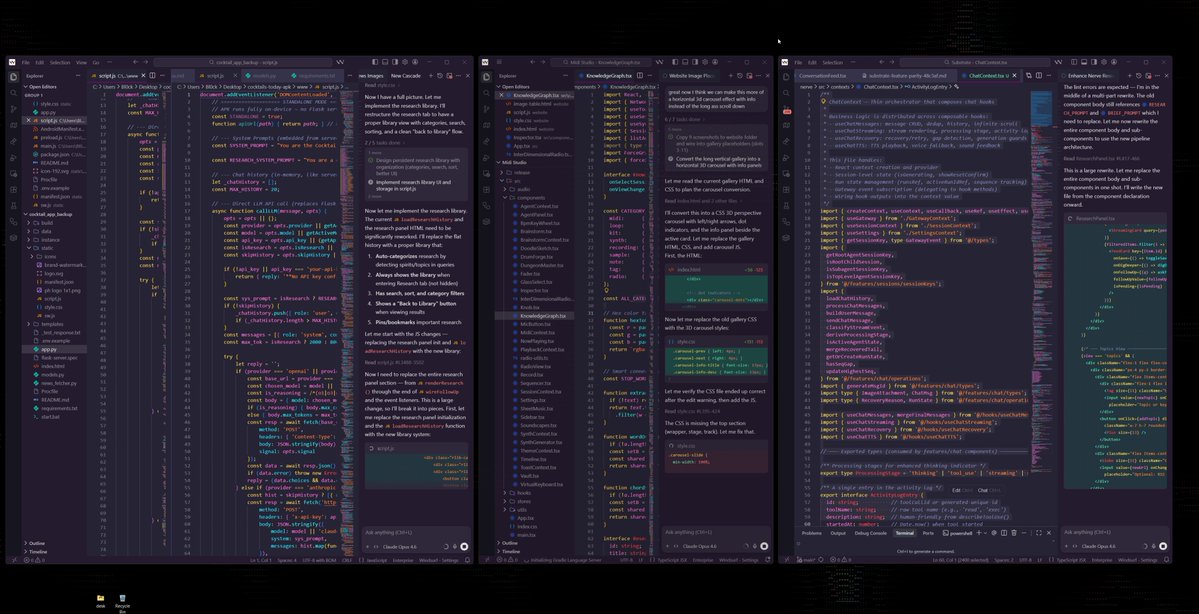The height and width of the screenshot is (614, 1199).
Task: Switch to Problems tab in Substrate bottom panel
Action: pyautogui.click(x=811, y=533)
